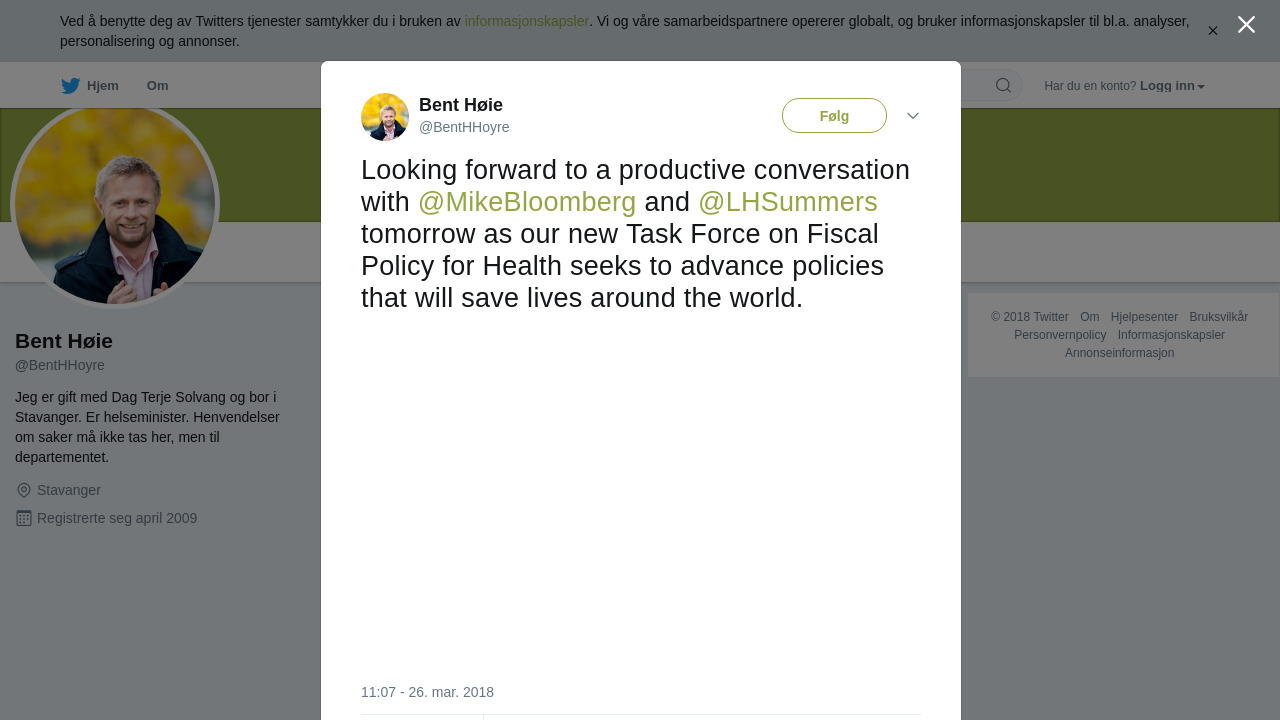Viewport: 1280px width, 720px height.
Task: Open Personvernpolicy footer link
Action: pos(1060,335)
